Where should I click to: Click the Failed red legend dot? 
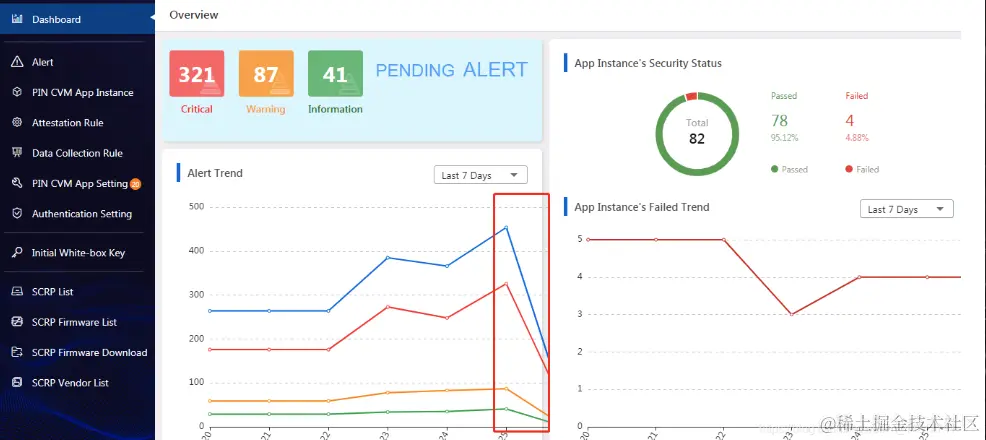point(849,169)
